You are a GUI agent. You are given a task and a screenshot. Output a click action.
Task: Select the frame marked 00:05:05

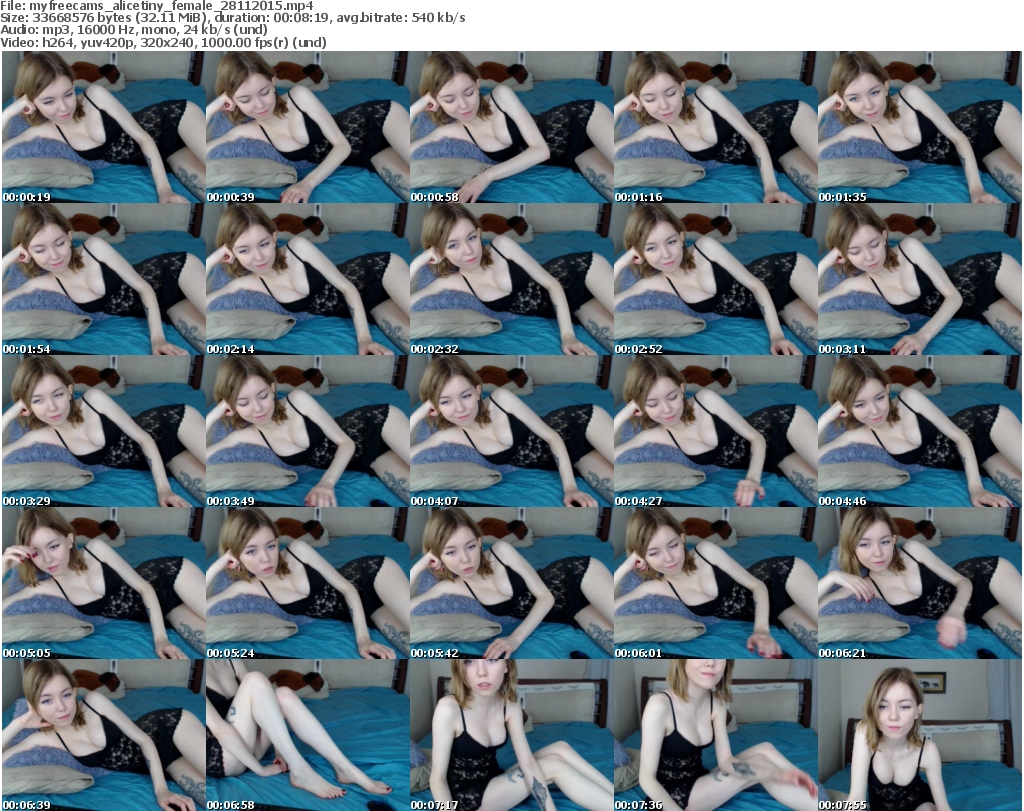pyautogui.click(x=103, y=583)
